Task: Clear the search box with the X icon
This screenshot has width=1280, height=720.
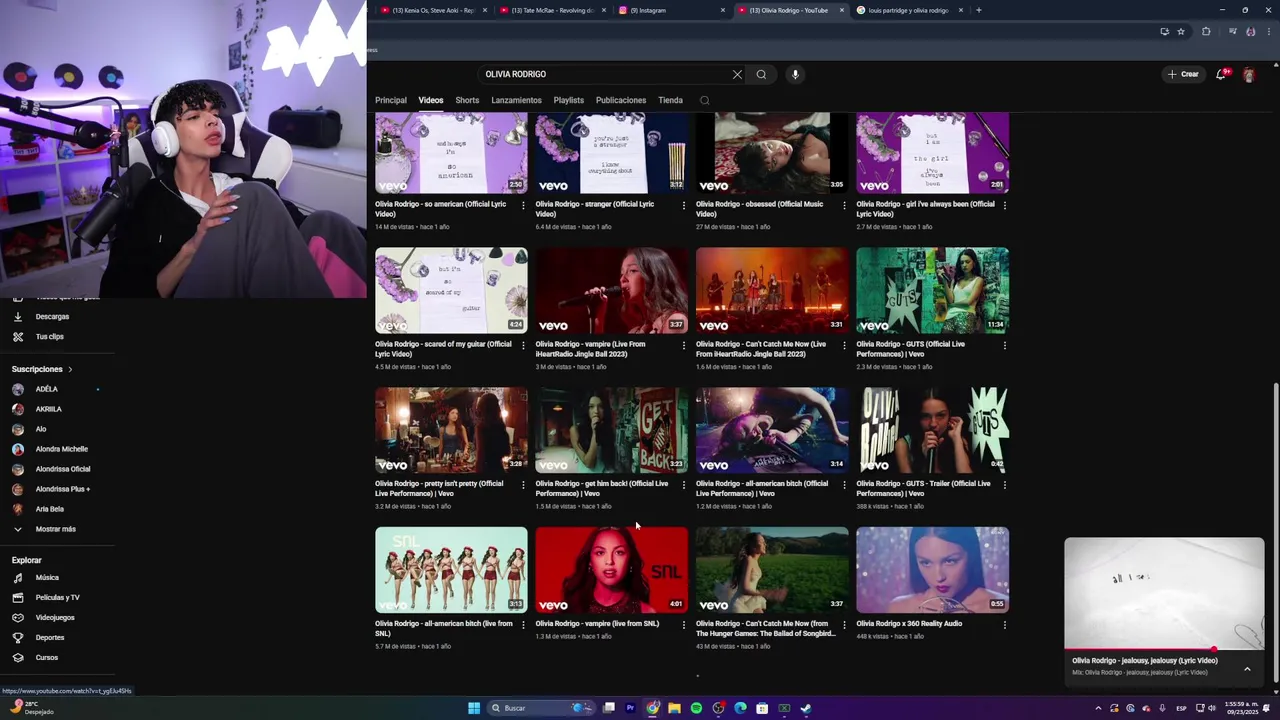Action: pyautogui.click(x=737, y=74)
